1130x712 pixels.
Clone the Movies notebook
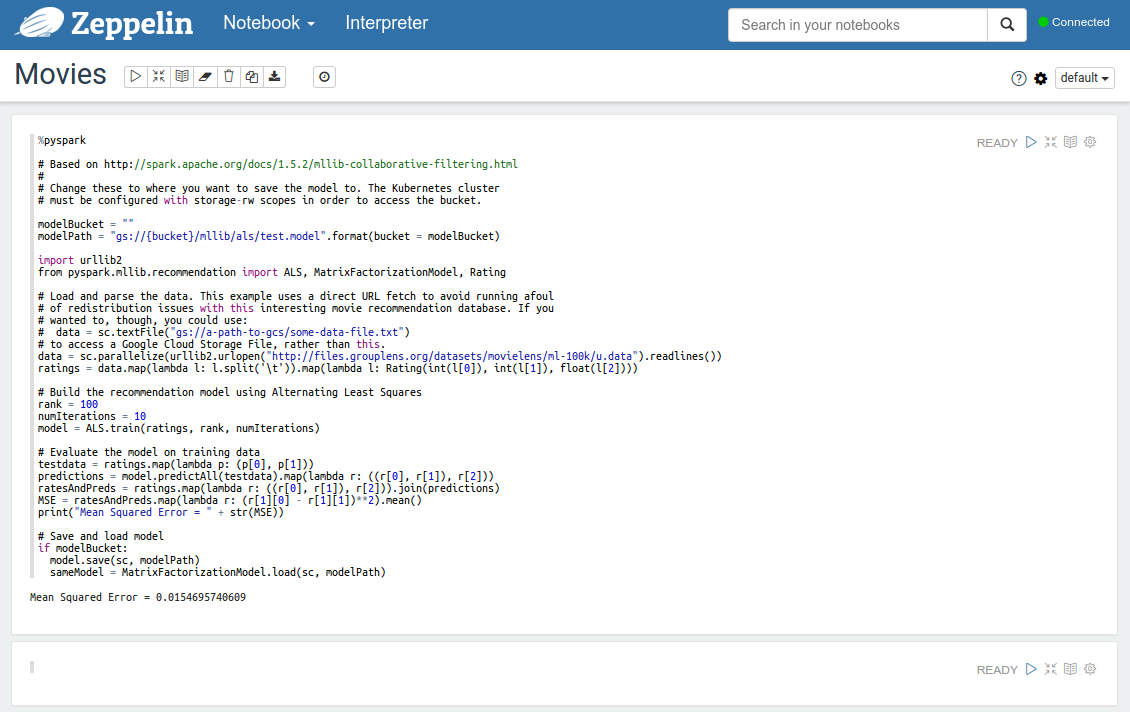(251, 77)
